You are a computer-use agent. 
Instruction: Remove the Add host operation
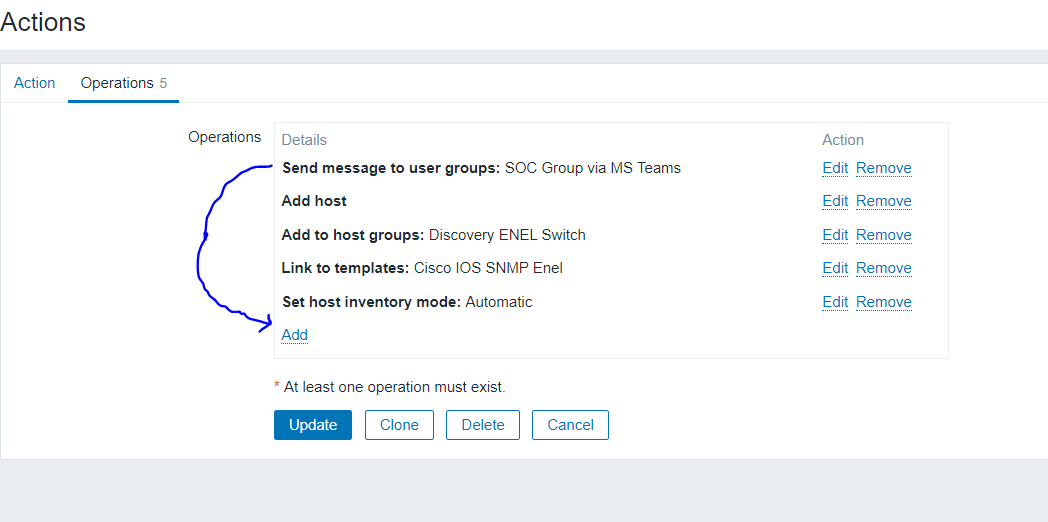point(883,201)
